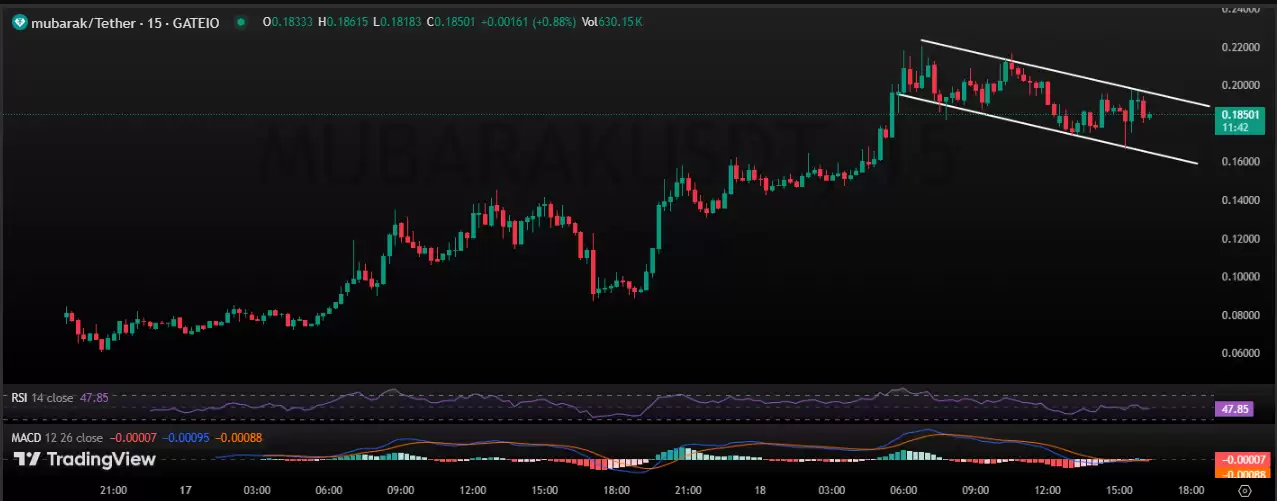Screen dimensions: 1277x501
Task: Click date marker 17 on time axis
Action: pos(185,491)
